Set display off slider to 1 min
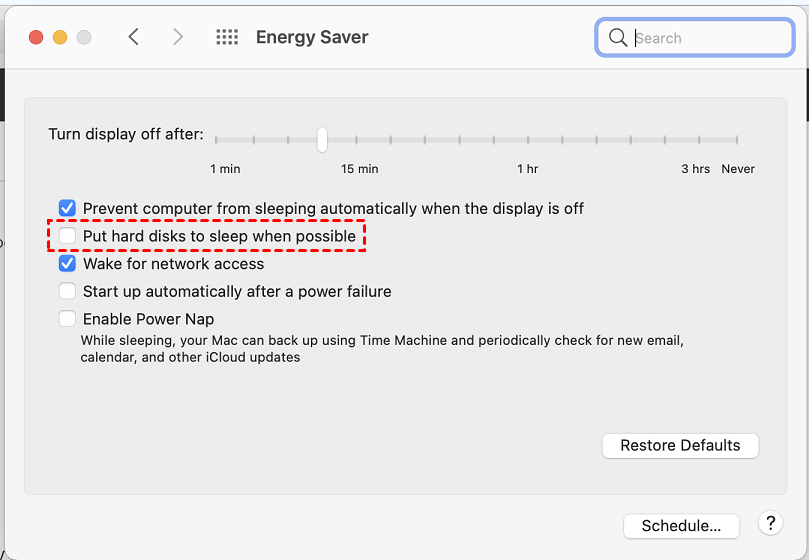This screenshot has height=560, width=809. [x=217, y=140]
